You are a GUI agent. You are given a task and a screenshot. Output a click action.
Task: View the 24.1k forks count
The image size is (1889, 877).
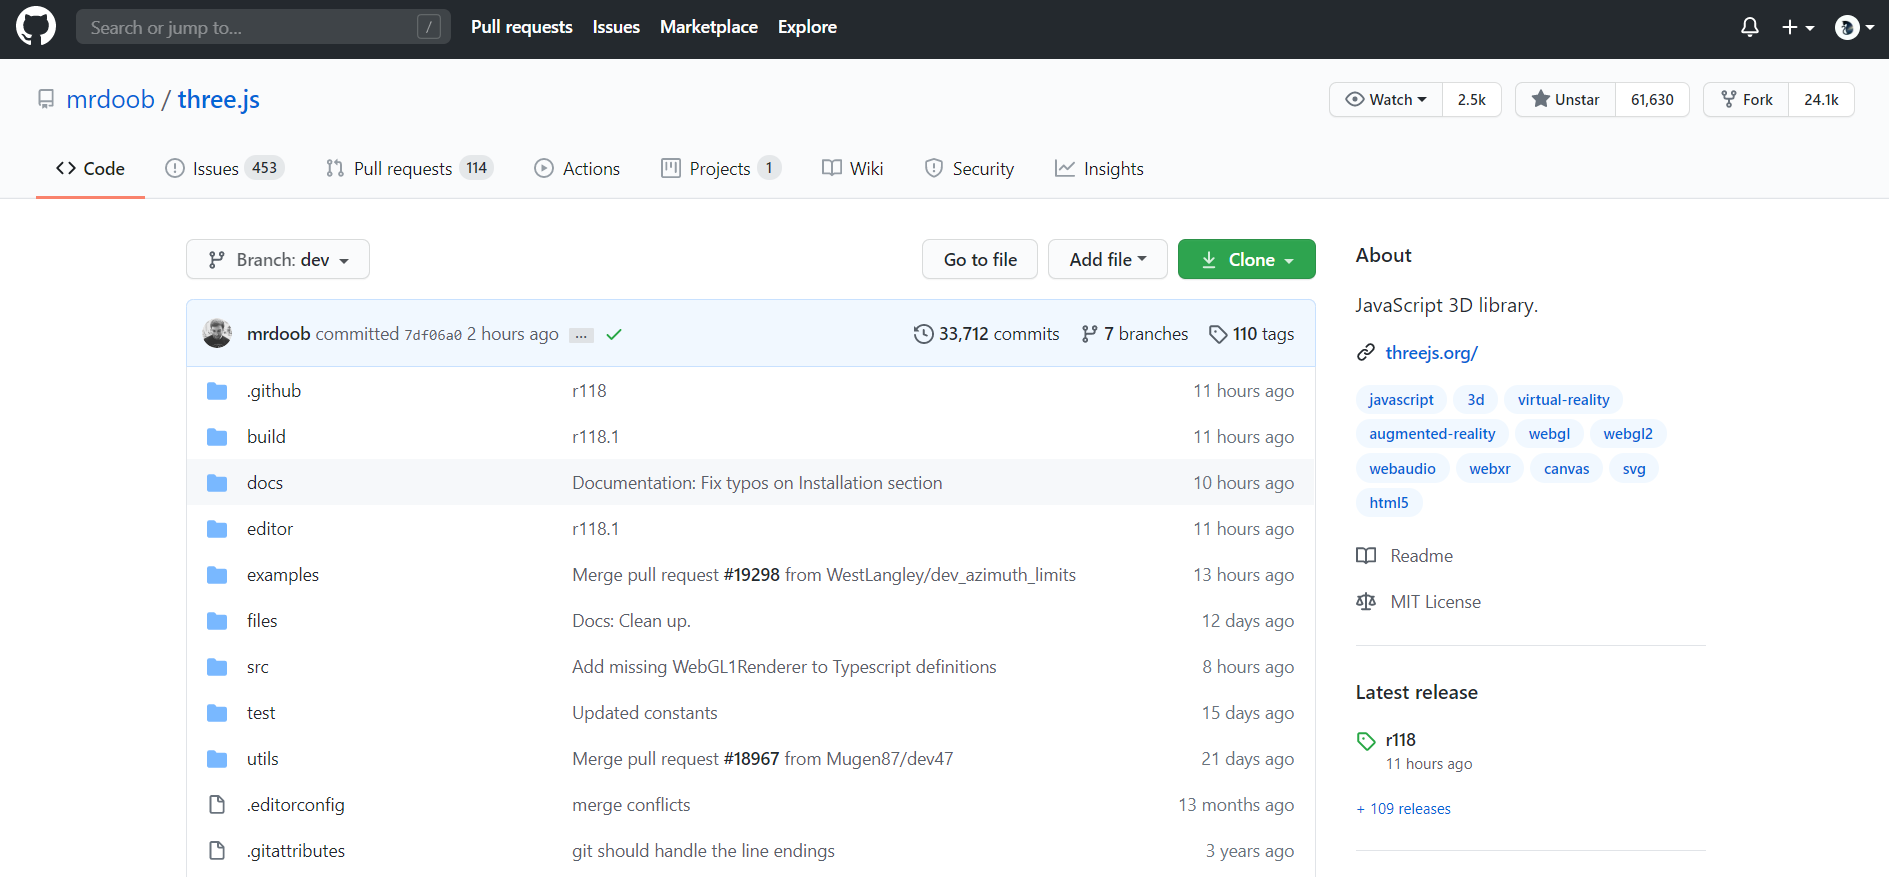coord(1821,99)
